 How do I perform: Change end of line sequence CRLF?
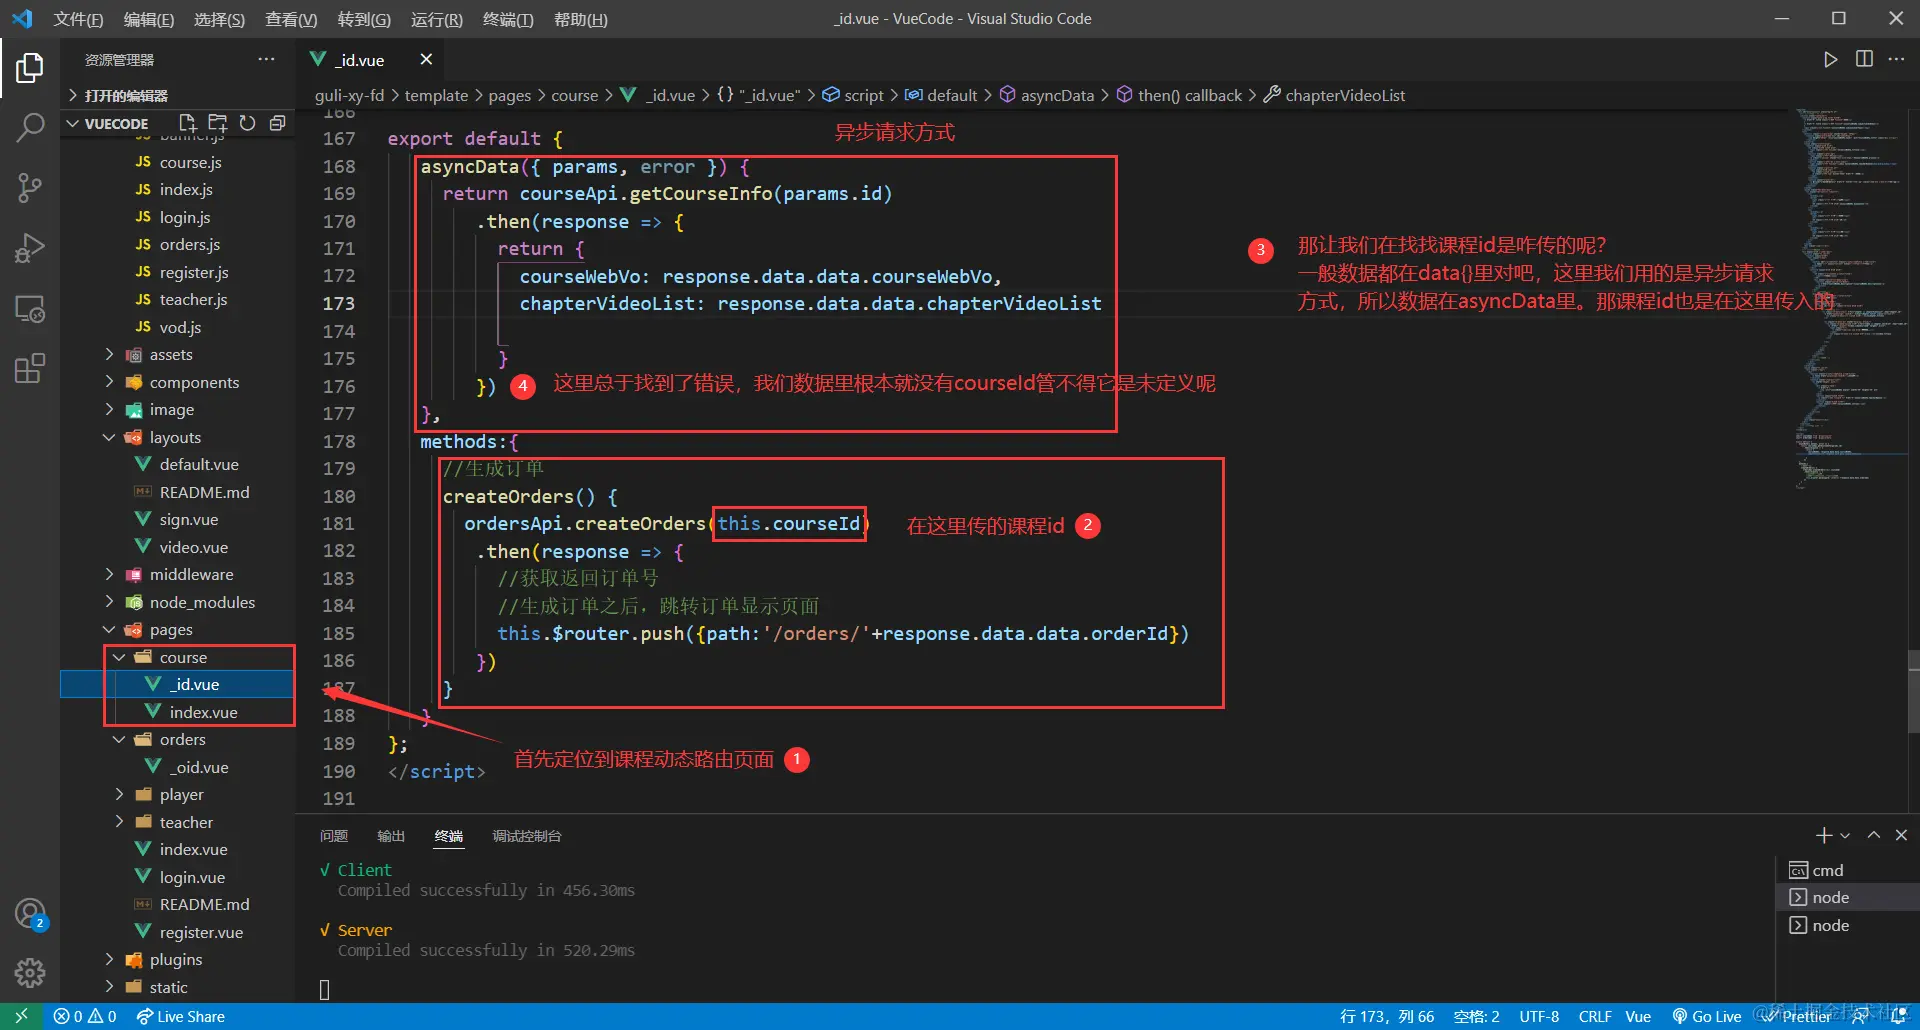1595,1016
